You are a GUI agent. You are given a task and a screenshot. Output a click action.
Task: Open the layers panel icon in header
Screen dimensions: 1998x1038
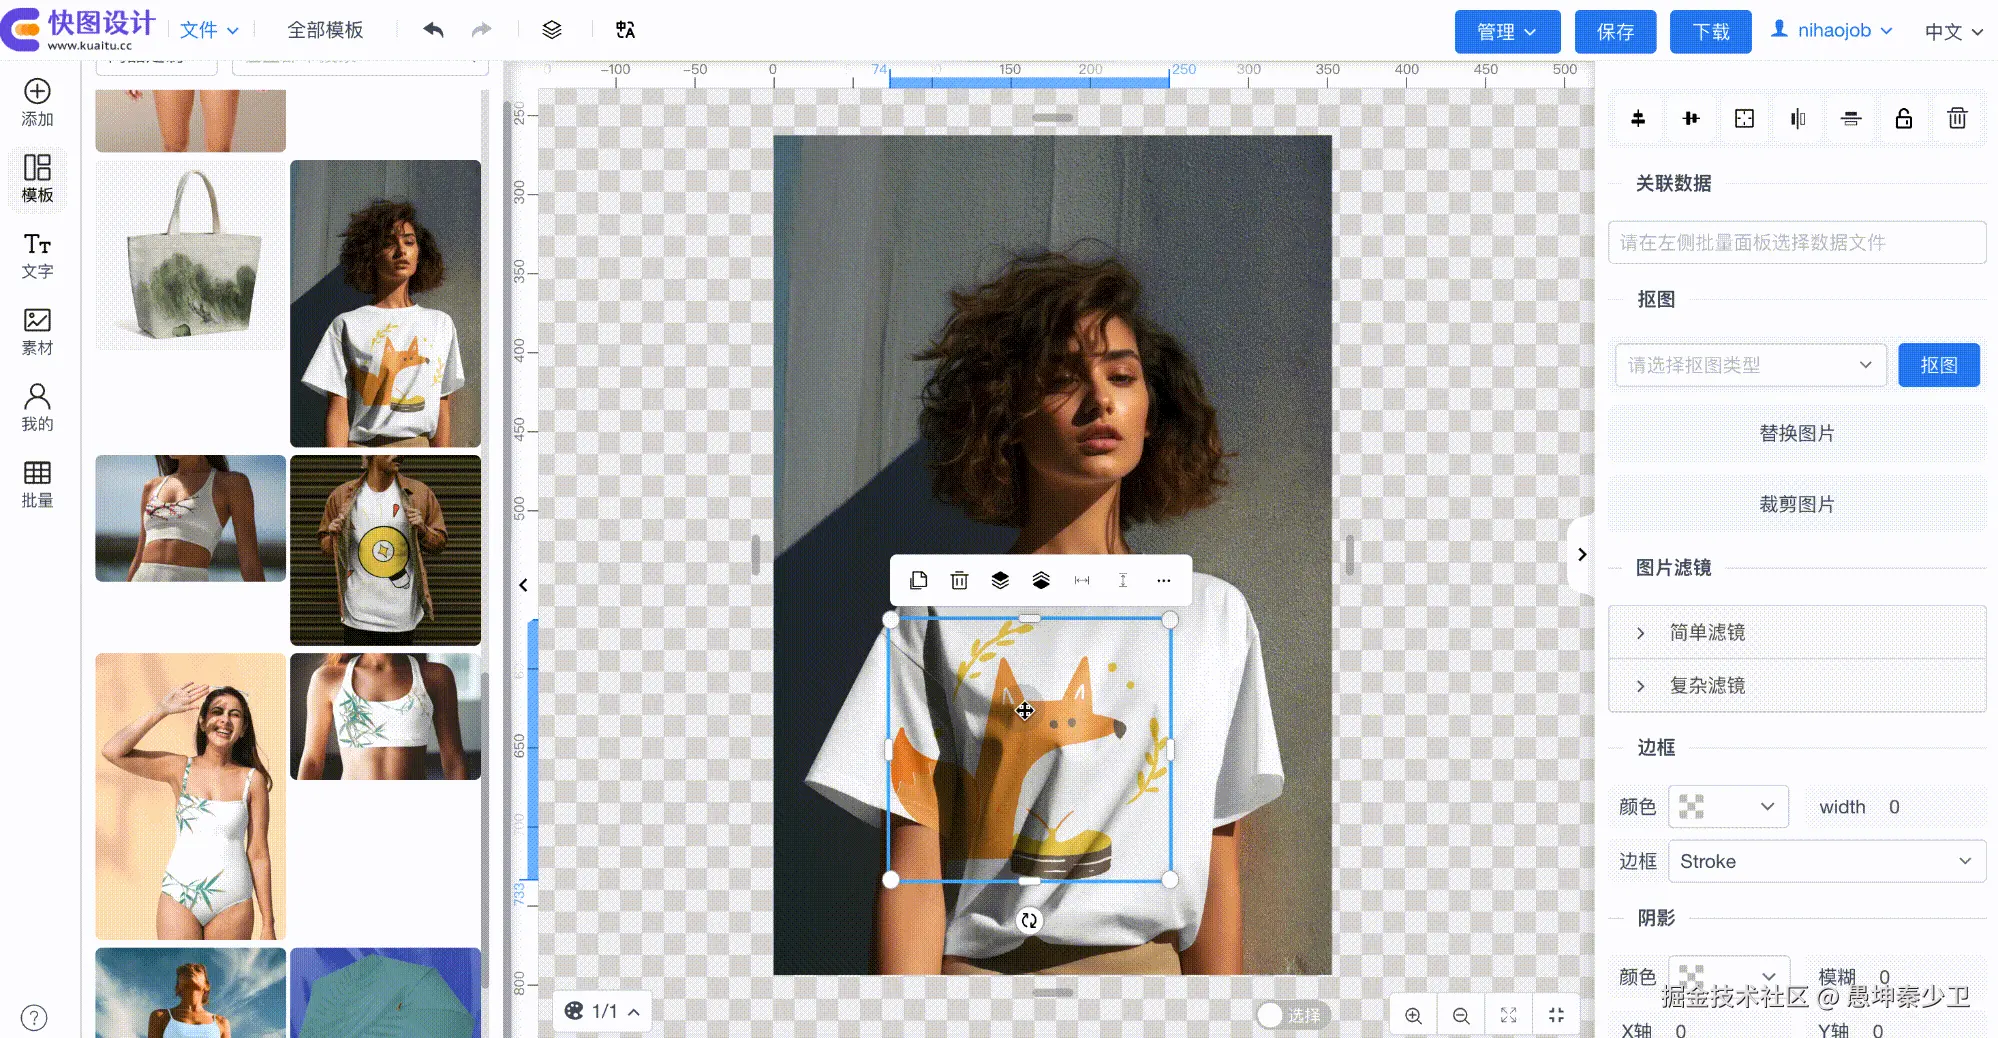click(x=551, y=30)
